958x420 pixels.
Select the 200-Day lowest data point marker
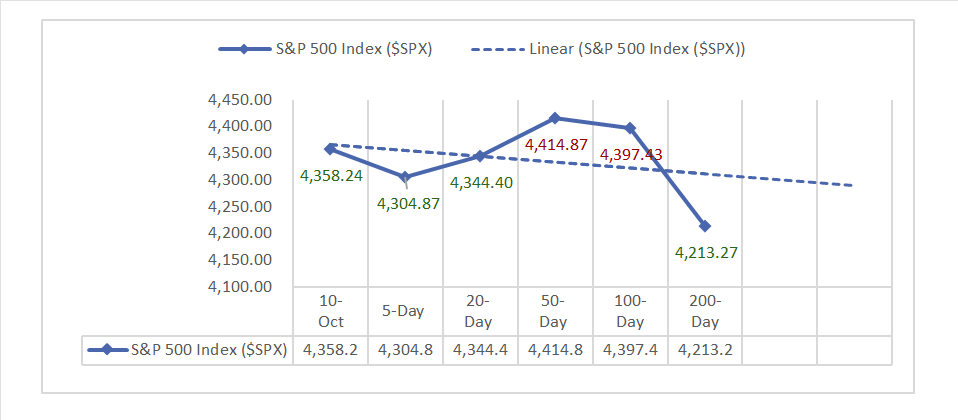click(705, 226)
